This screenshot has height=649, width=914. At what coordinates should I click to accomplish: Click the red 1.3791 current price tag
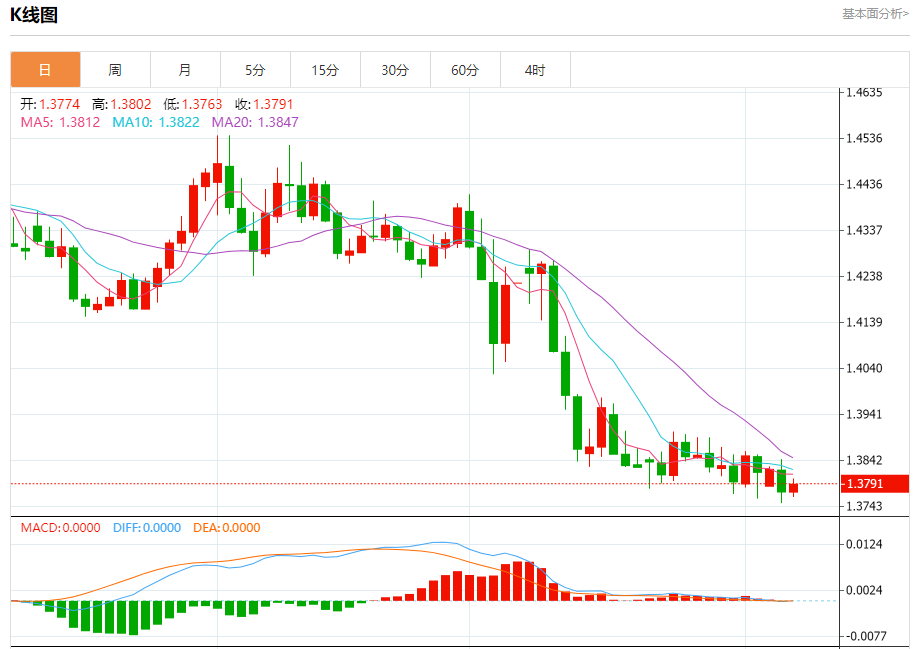tap(875, 483)
